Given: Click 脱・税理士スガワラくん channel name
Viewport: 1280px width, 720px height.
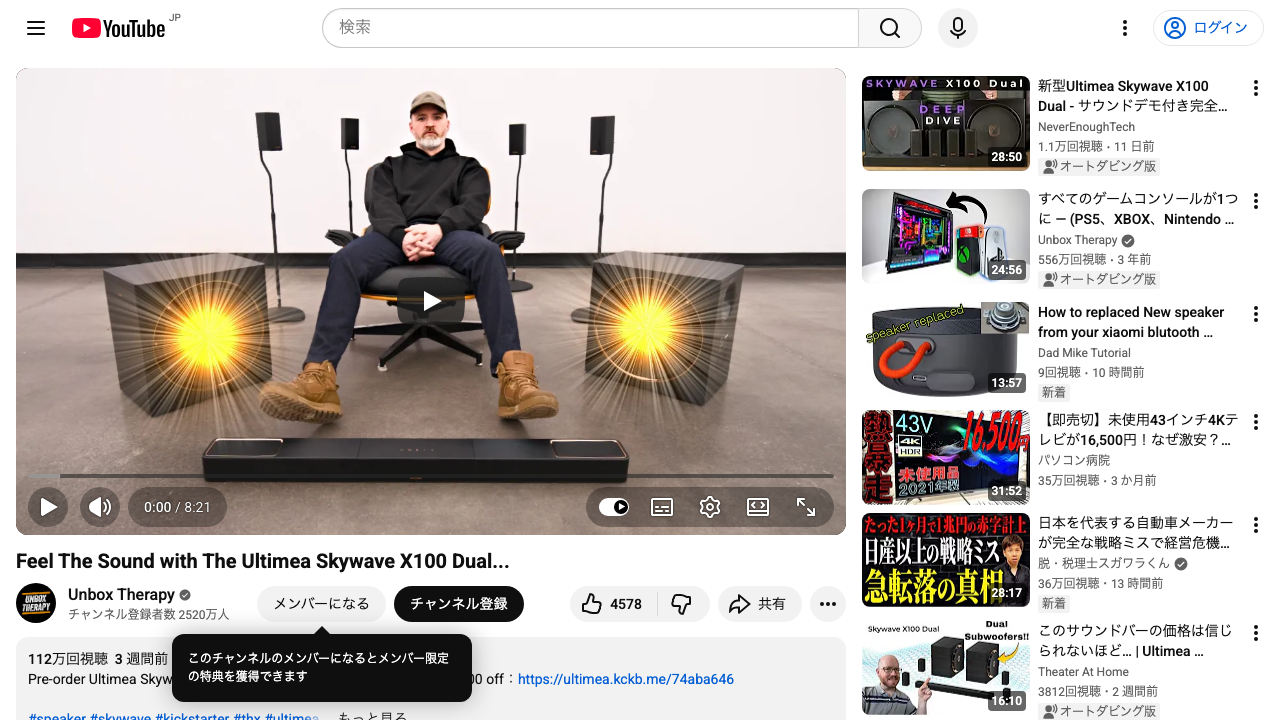Looking at the screenshot, I should click(x=1104, y=564).
